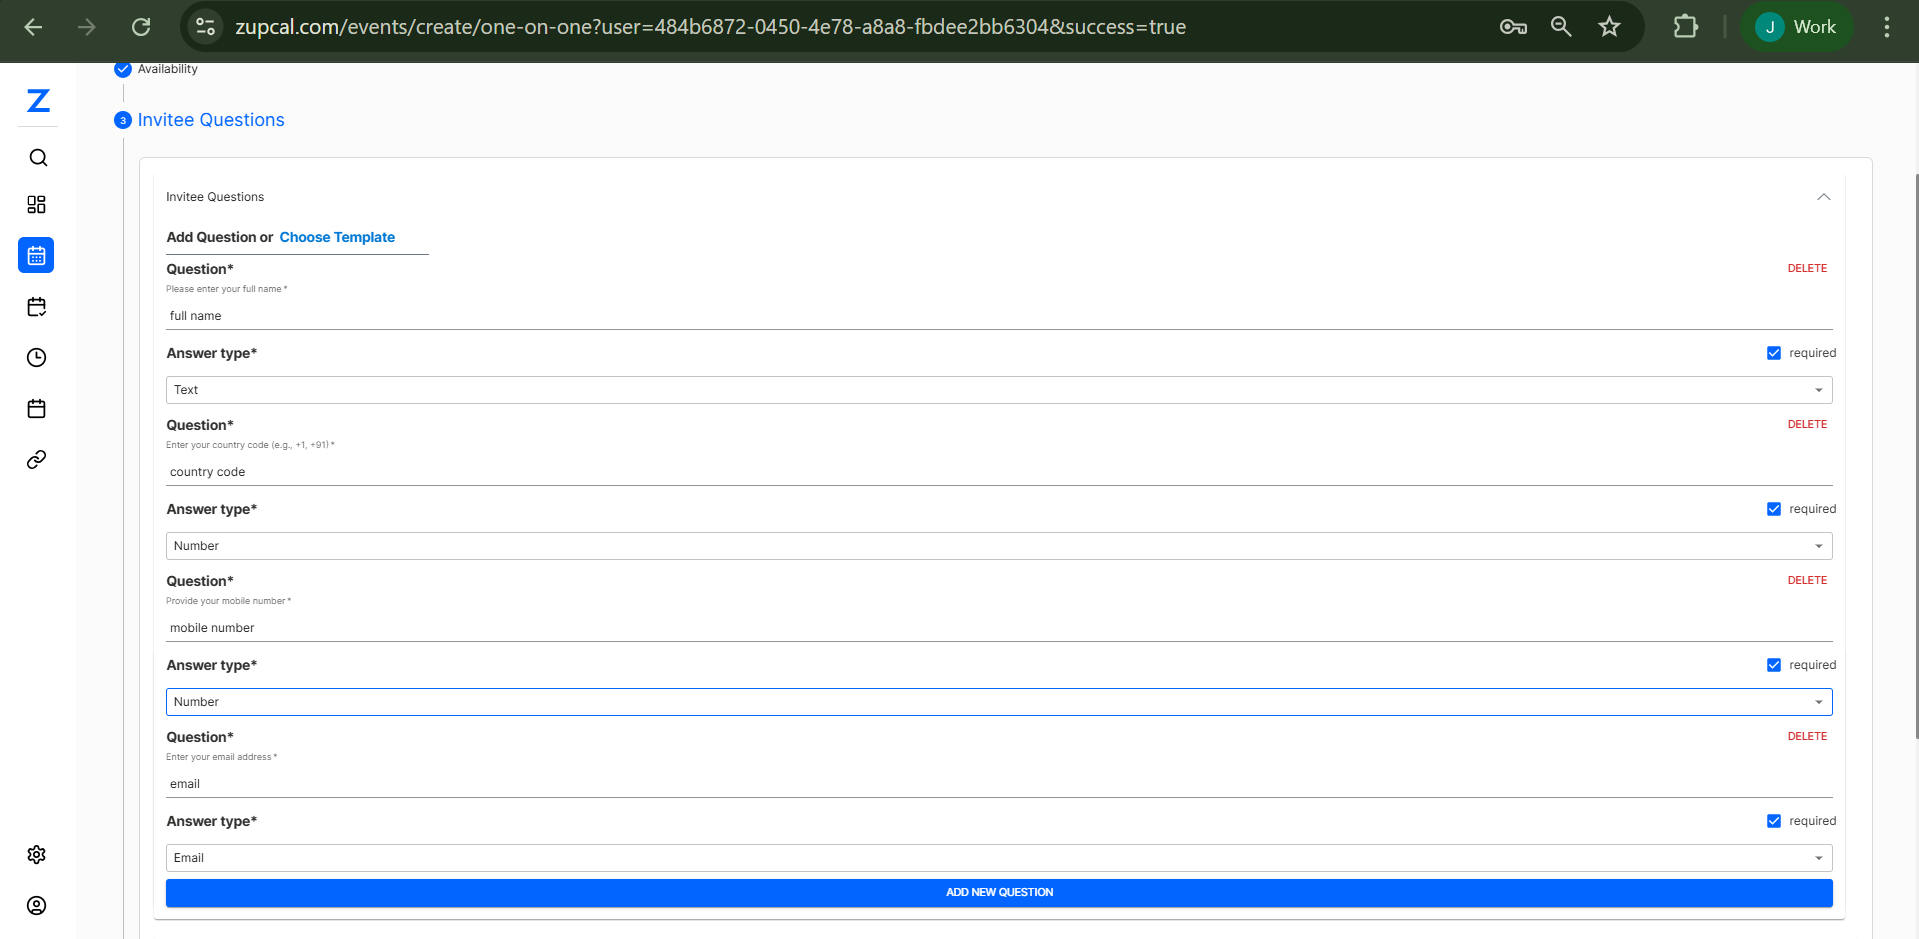
Task: Uncheck required for the full name question
Action: coord(1774,353)
